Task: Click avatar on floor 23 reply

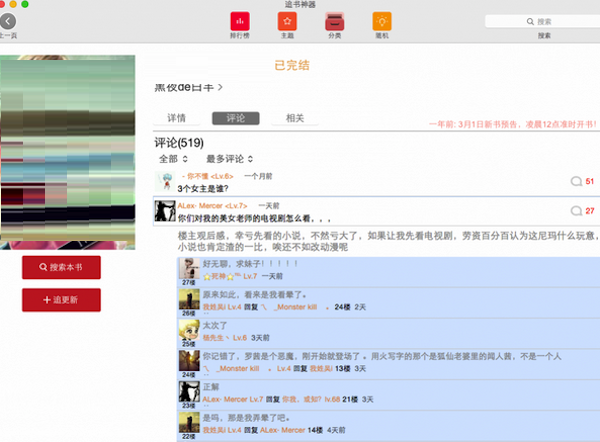Action: coord(189,391)
